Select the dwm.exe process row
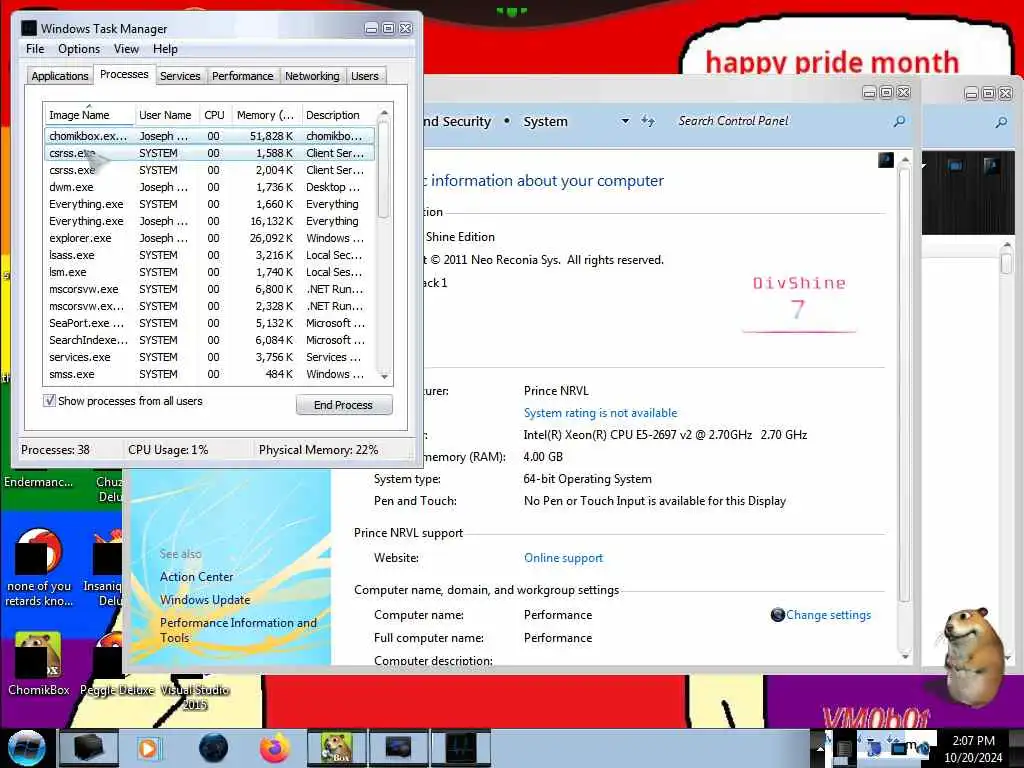The height and width of the screenshot is (768, 1024). pos(210,187)
